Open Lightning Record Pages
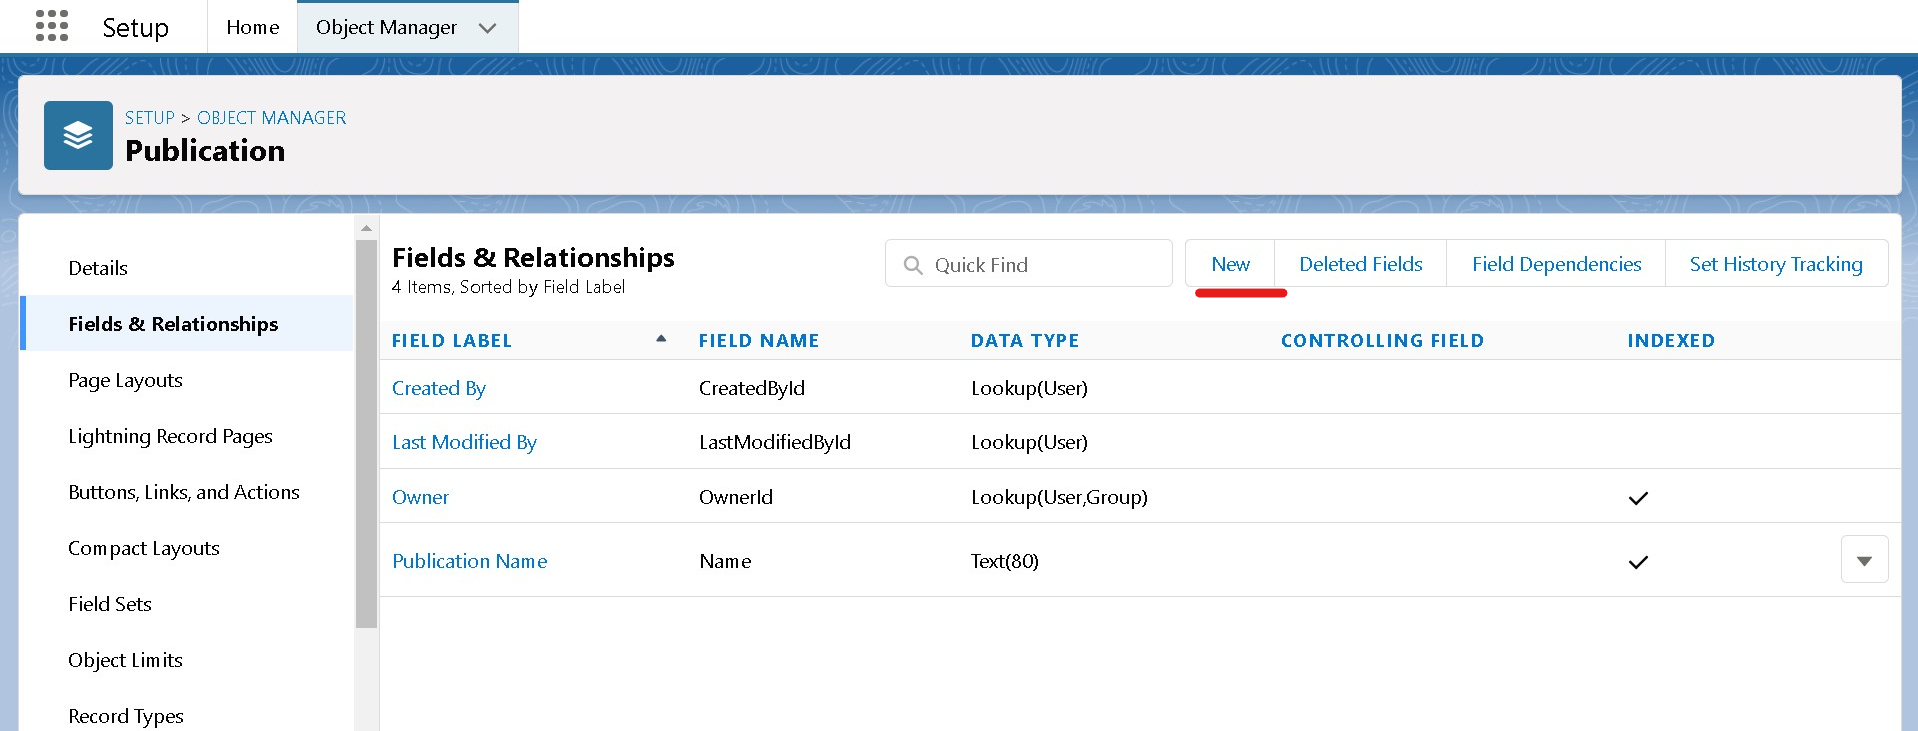 tap(170, 436)
